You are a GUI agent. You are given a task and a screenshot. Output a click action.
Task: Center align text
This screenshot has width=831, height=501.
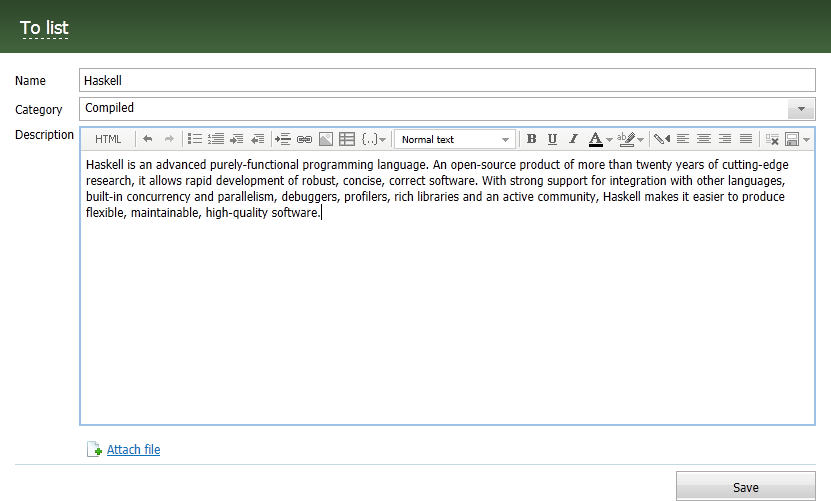[x=704, y=139]
